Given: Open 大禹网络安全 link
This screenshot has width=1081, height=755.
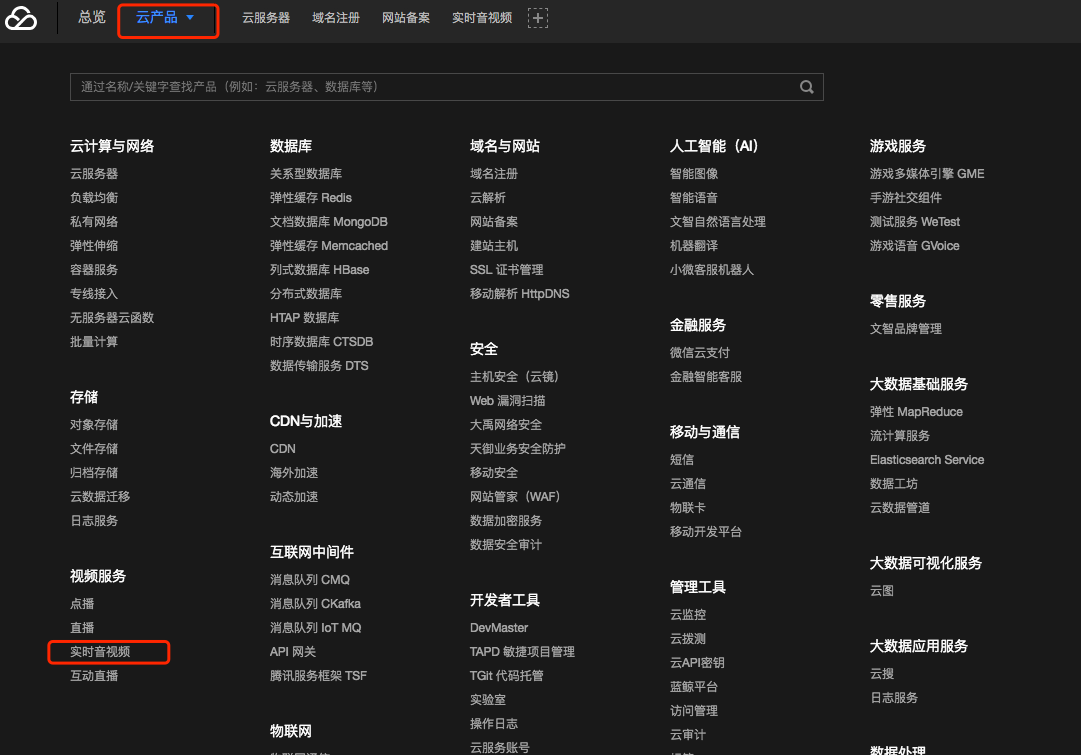Looking at the screenshot, I should click(x=505, y=425).
